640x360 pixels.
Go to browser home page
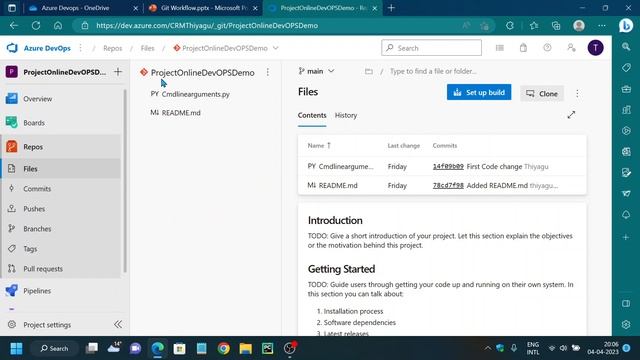point(58,25)
